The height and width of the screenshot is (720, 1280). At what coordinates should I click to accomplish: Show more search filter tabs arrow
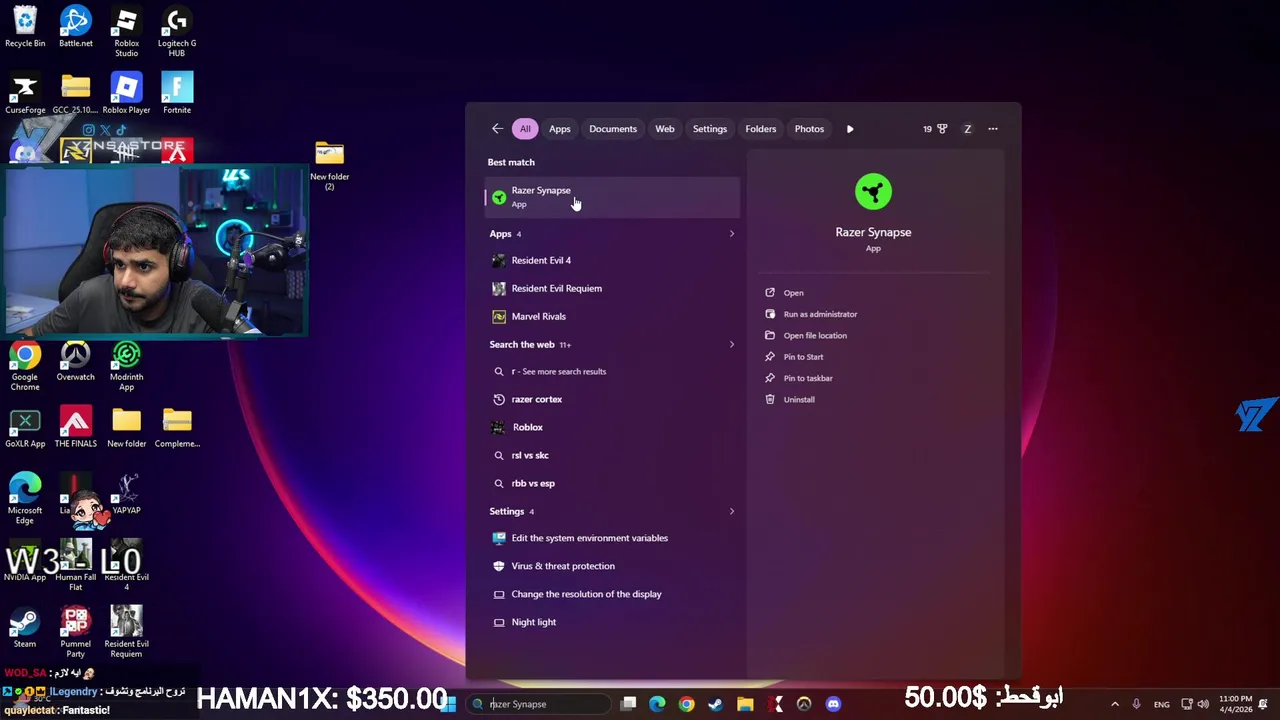pyautogui.click(x=850, y=129)
